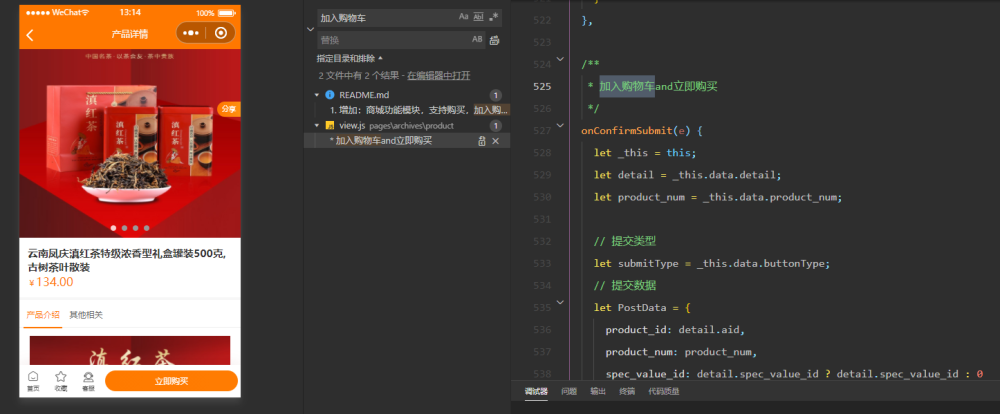Select the fourth carousel dot
Image resolution: width=1000 pixels, height=414 pixels.
tap(147, 228)
